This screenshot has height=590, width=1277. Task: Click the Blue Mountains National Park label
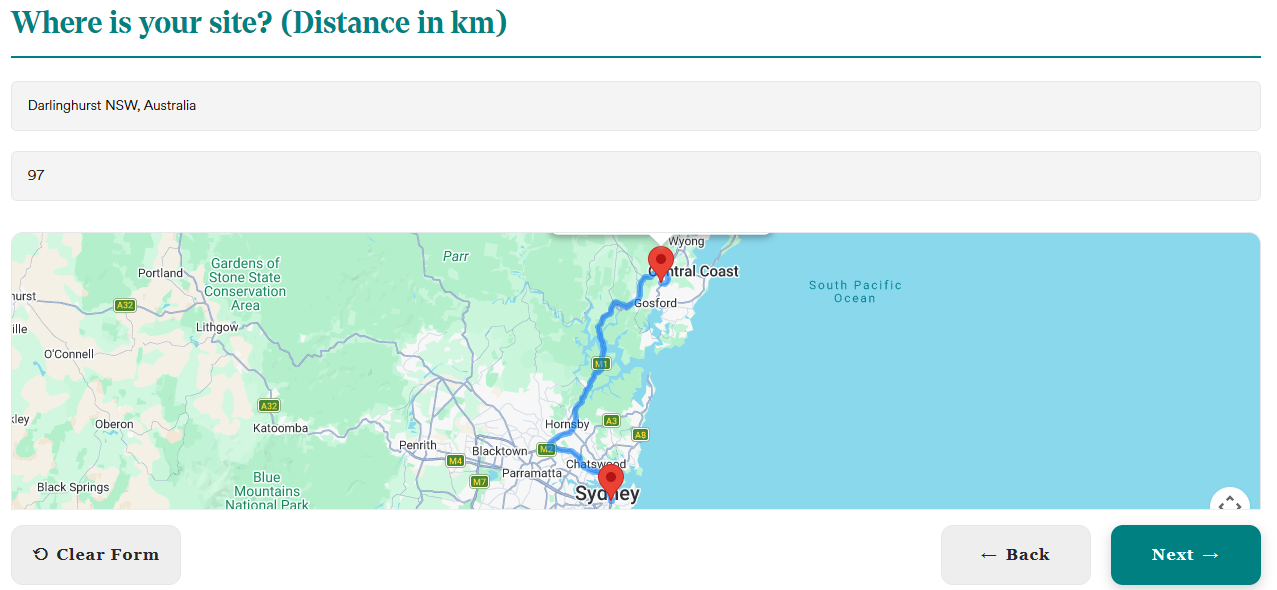click(267, 491)
